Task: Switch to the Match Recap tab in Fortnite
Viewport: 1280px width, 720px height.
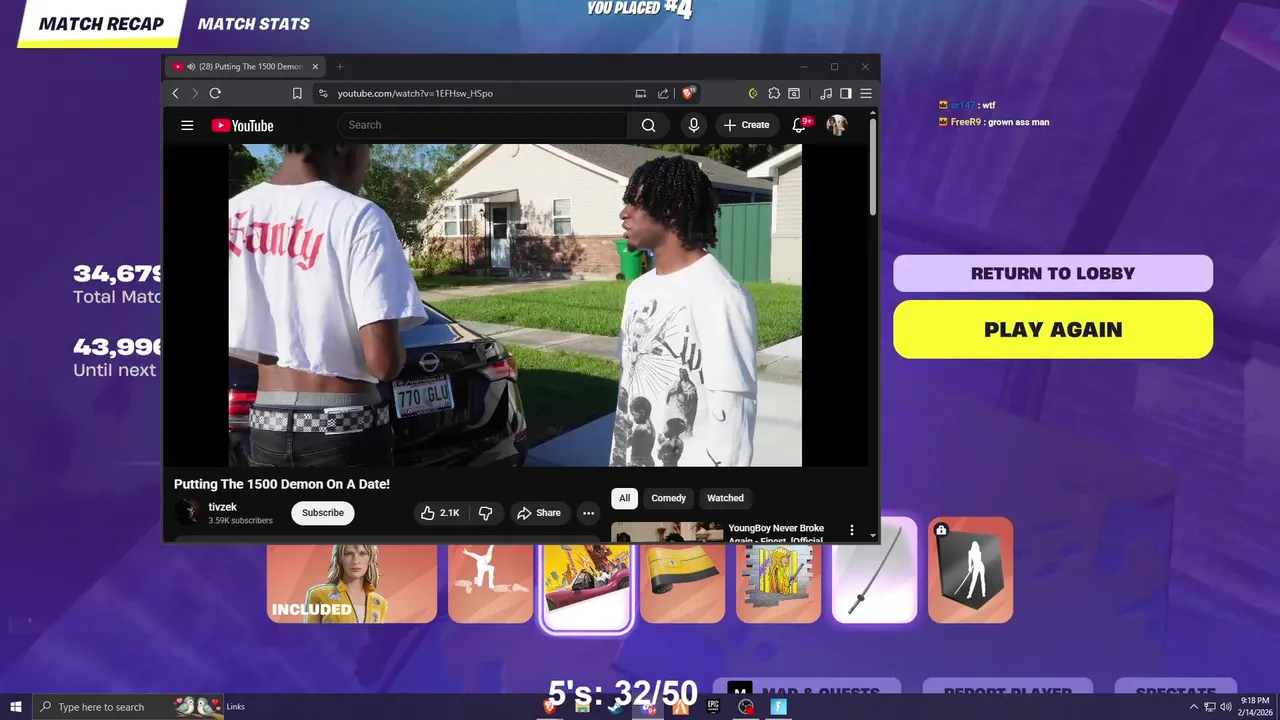Action: [x=101, y=24]
